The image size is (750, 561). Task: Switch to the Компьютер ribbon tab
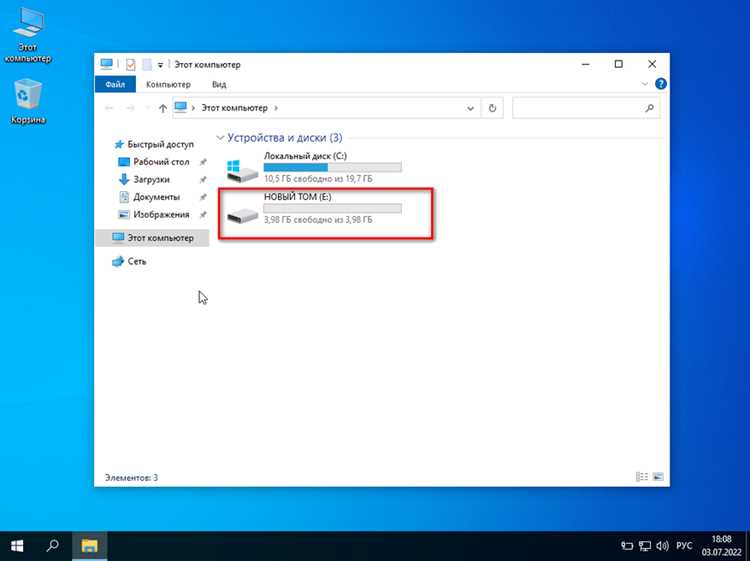(168, 84)
